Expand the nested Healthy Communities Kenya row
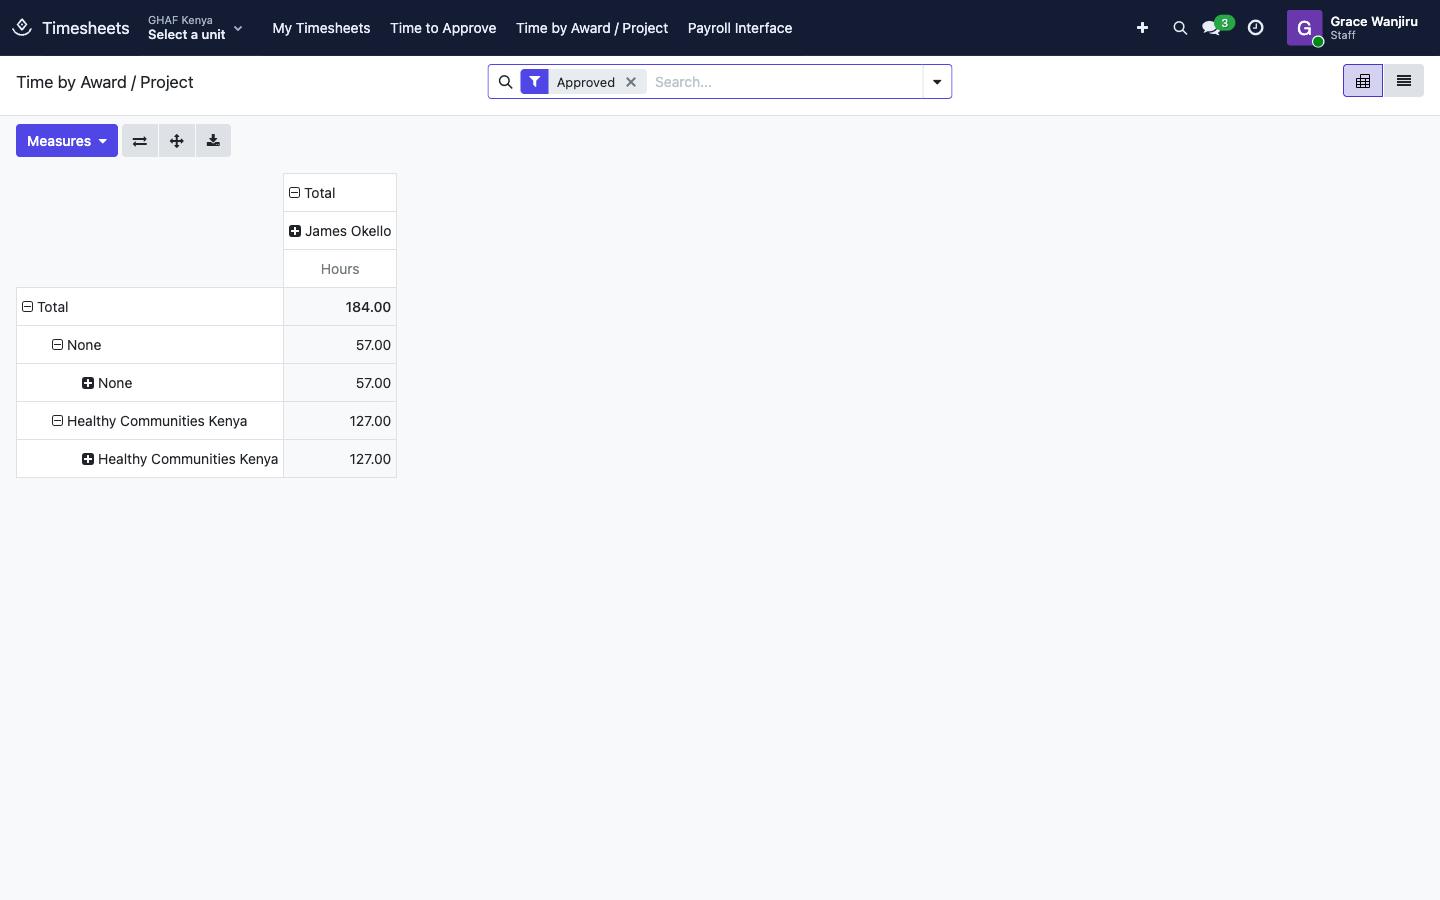 180,459
